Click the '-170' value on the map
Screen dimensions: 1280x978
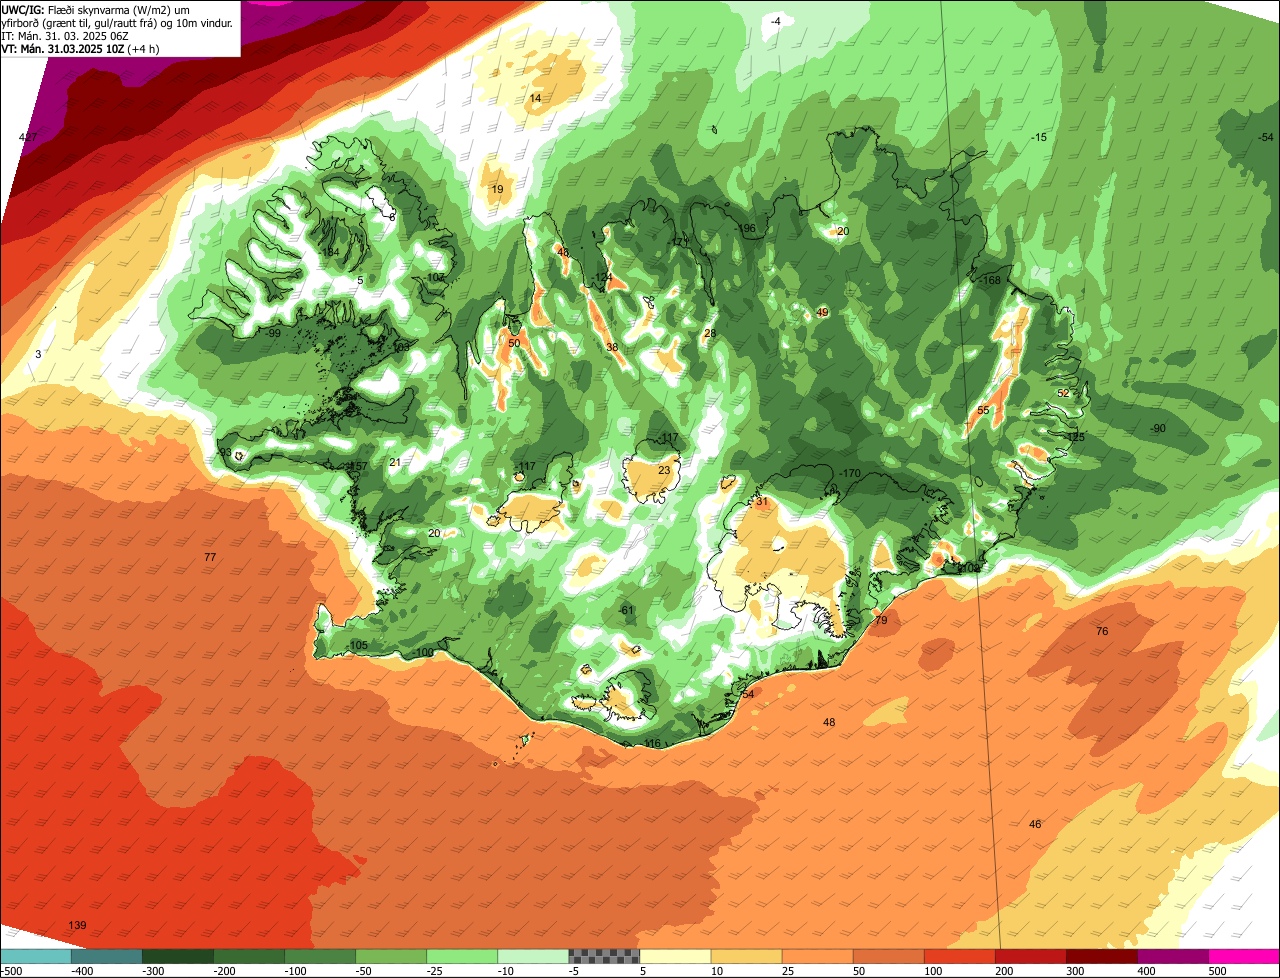pos(850,473)
